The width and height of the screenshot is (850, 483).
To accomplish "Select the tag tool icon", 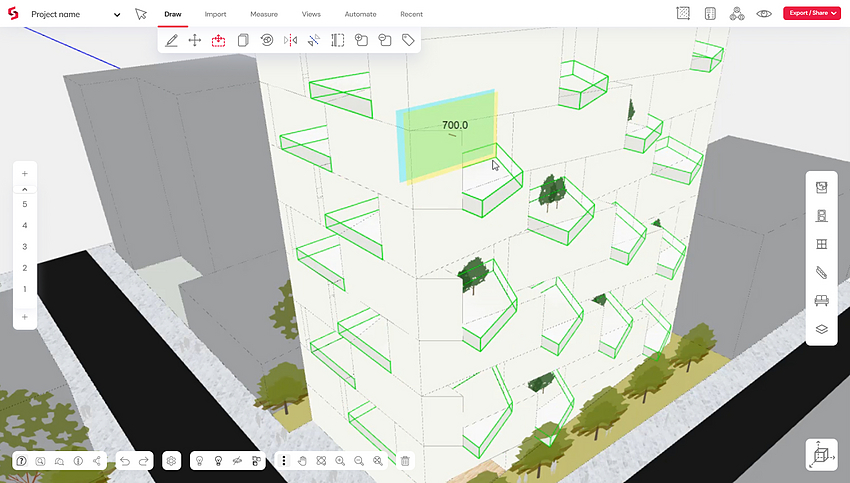I will [408, 40].
